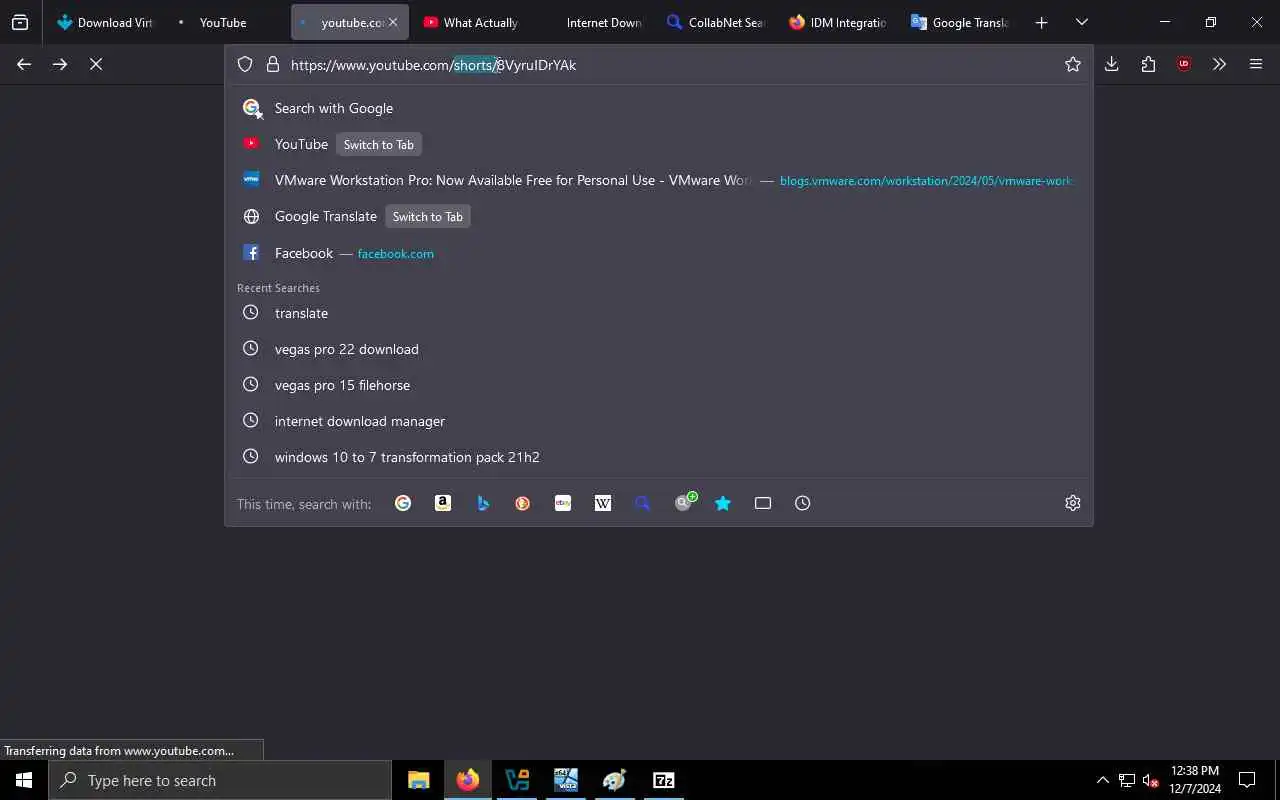The height and width of the screenshot is (800, 1280).
Task: Open the Facebook facebook.com suggestion
Action: [x=659, y=253]
